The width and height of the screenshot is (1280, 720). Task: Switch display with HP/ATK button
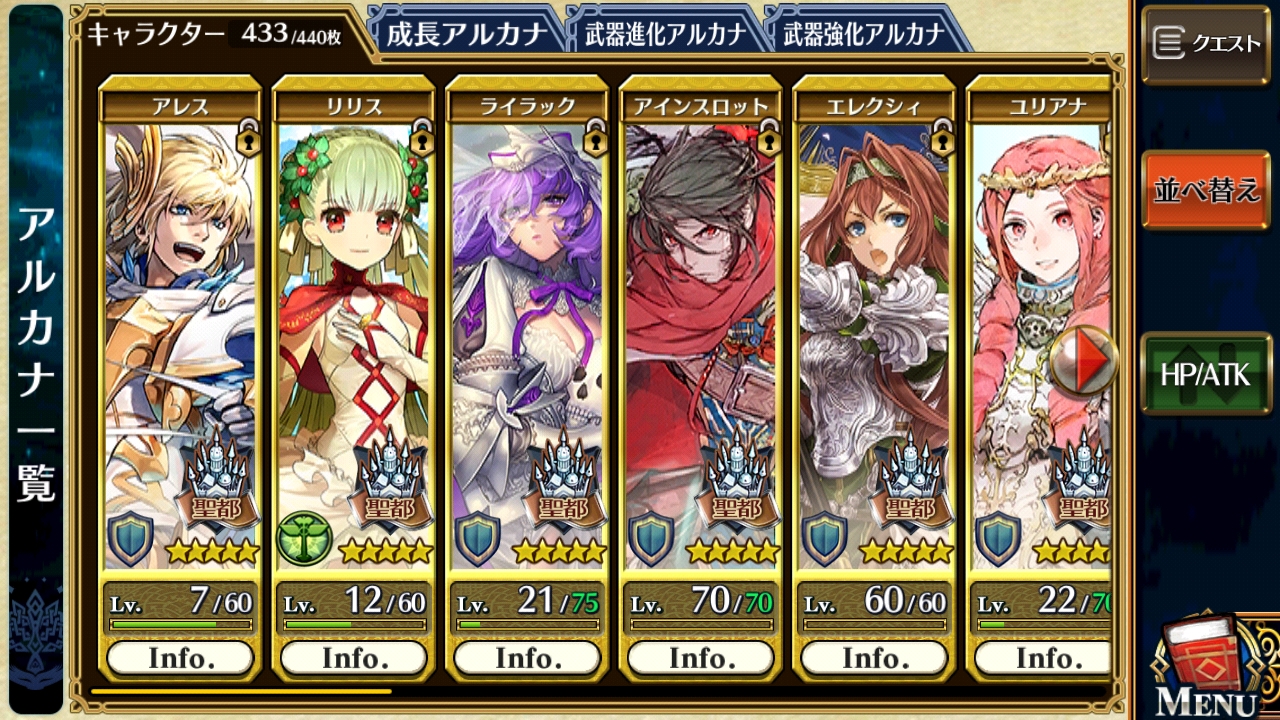click(1205, 374)
